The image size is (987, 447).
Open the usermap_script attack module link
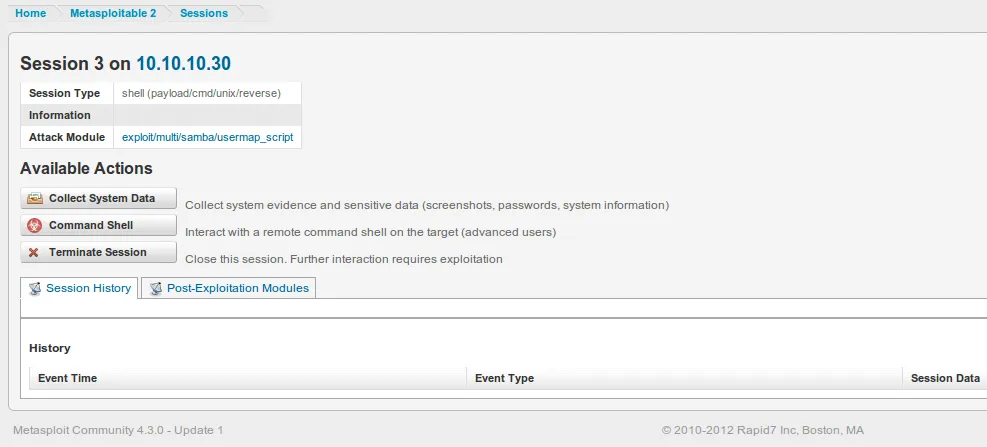(x=207, y=137)
